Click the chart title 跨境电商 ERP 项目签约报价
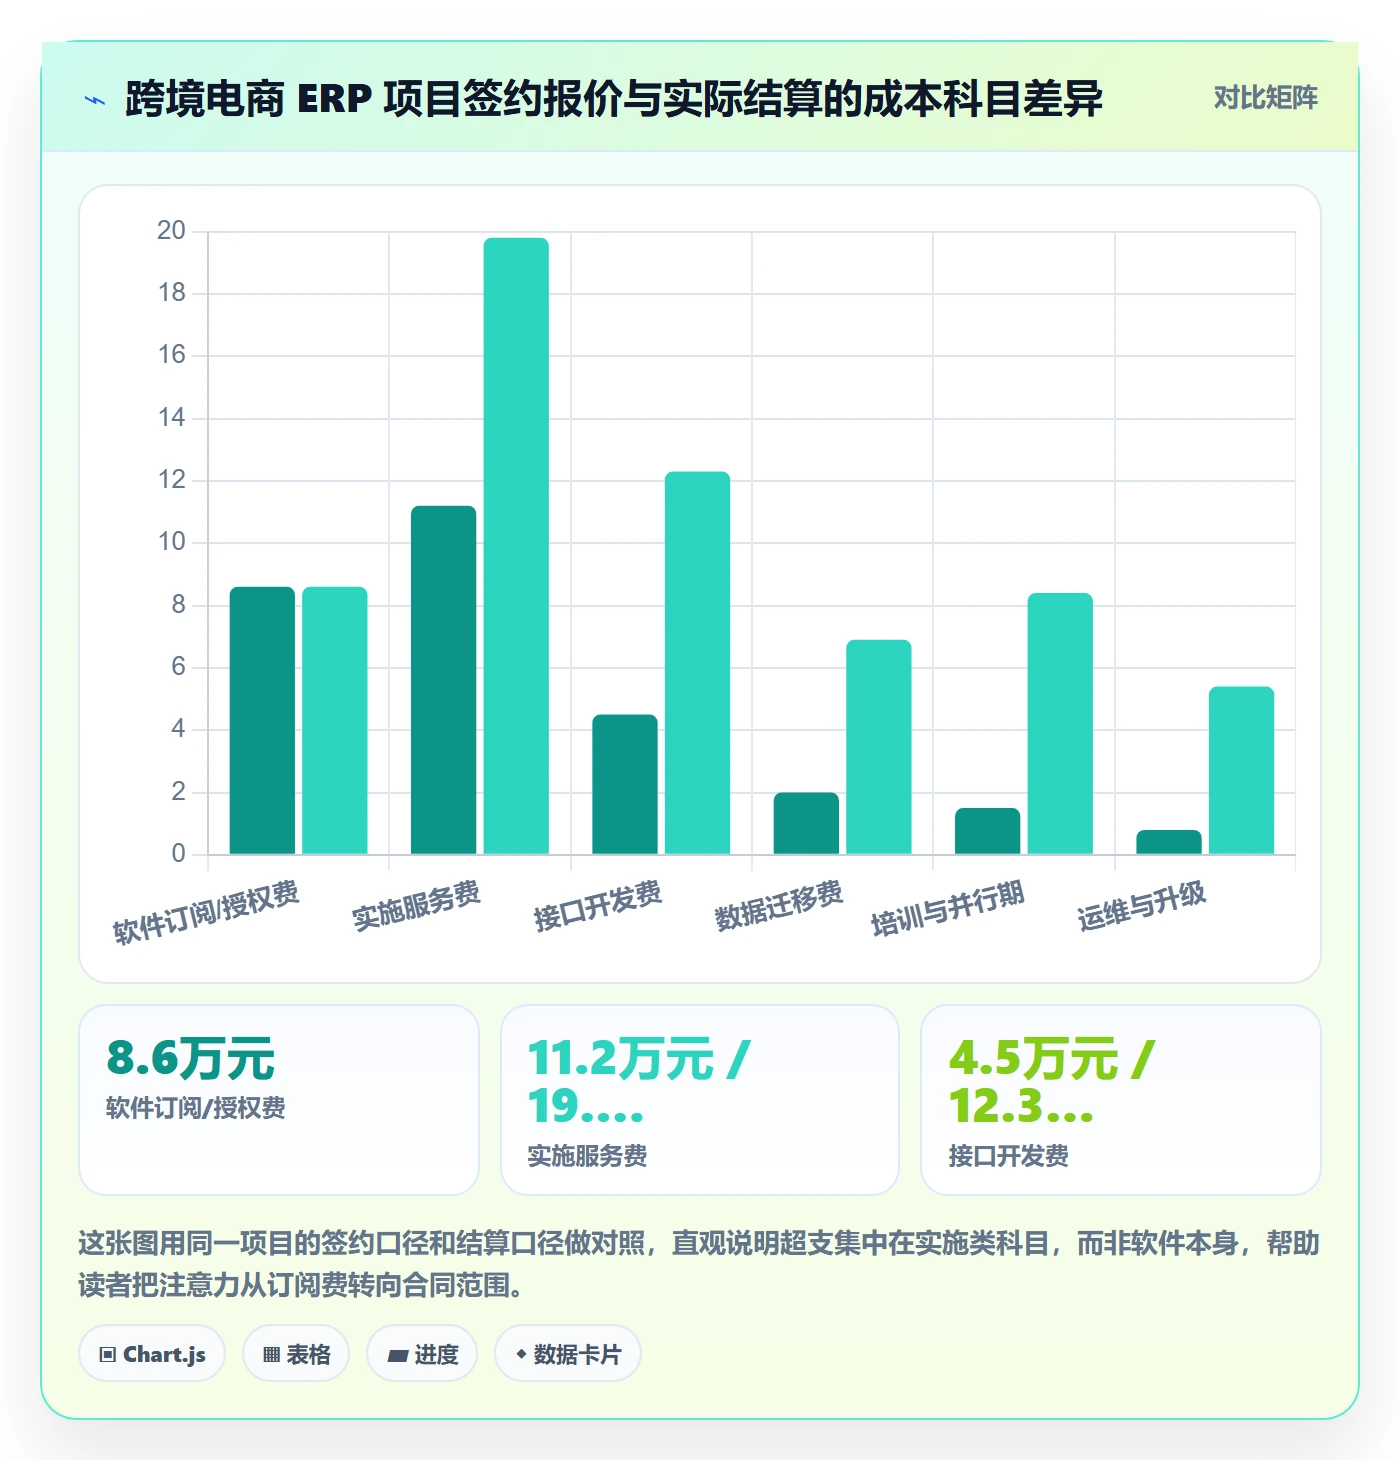The width and height of the screenshot is (1400, 1460). point(614,99)
